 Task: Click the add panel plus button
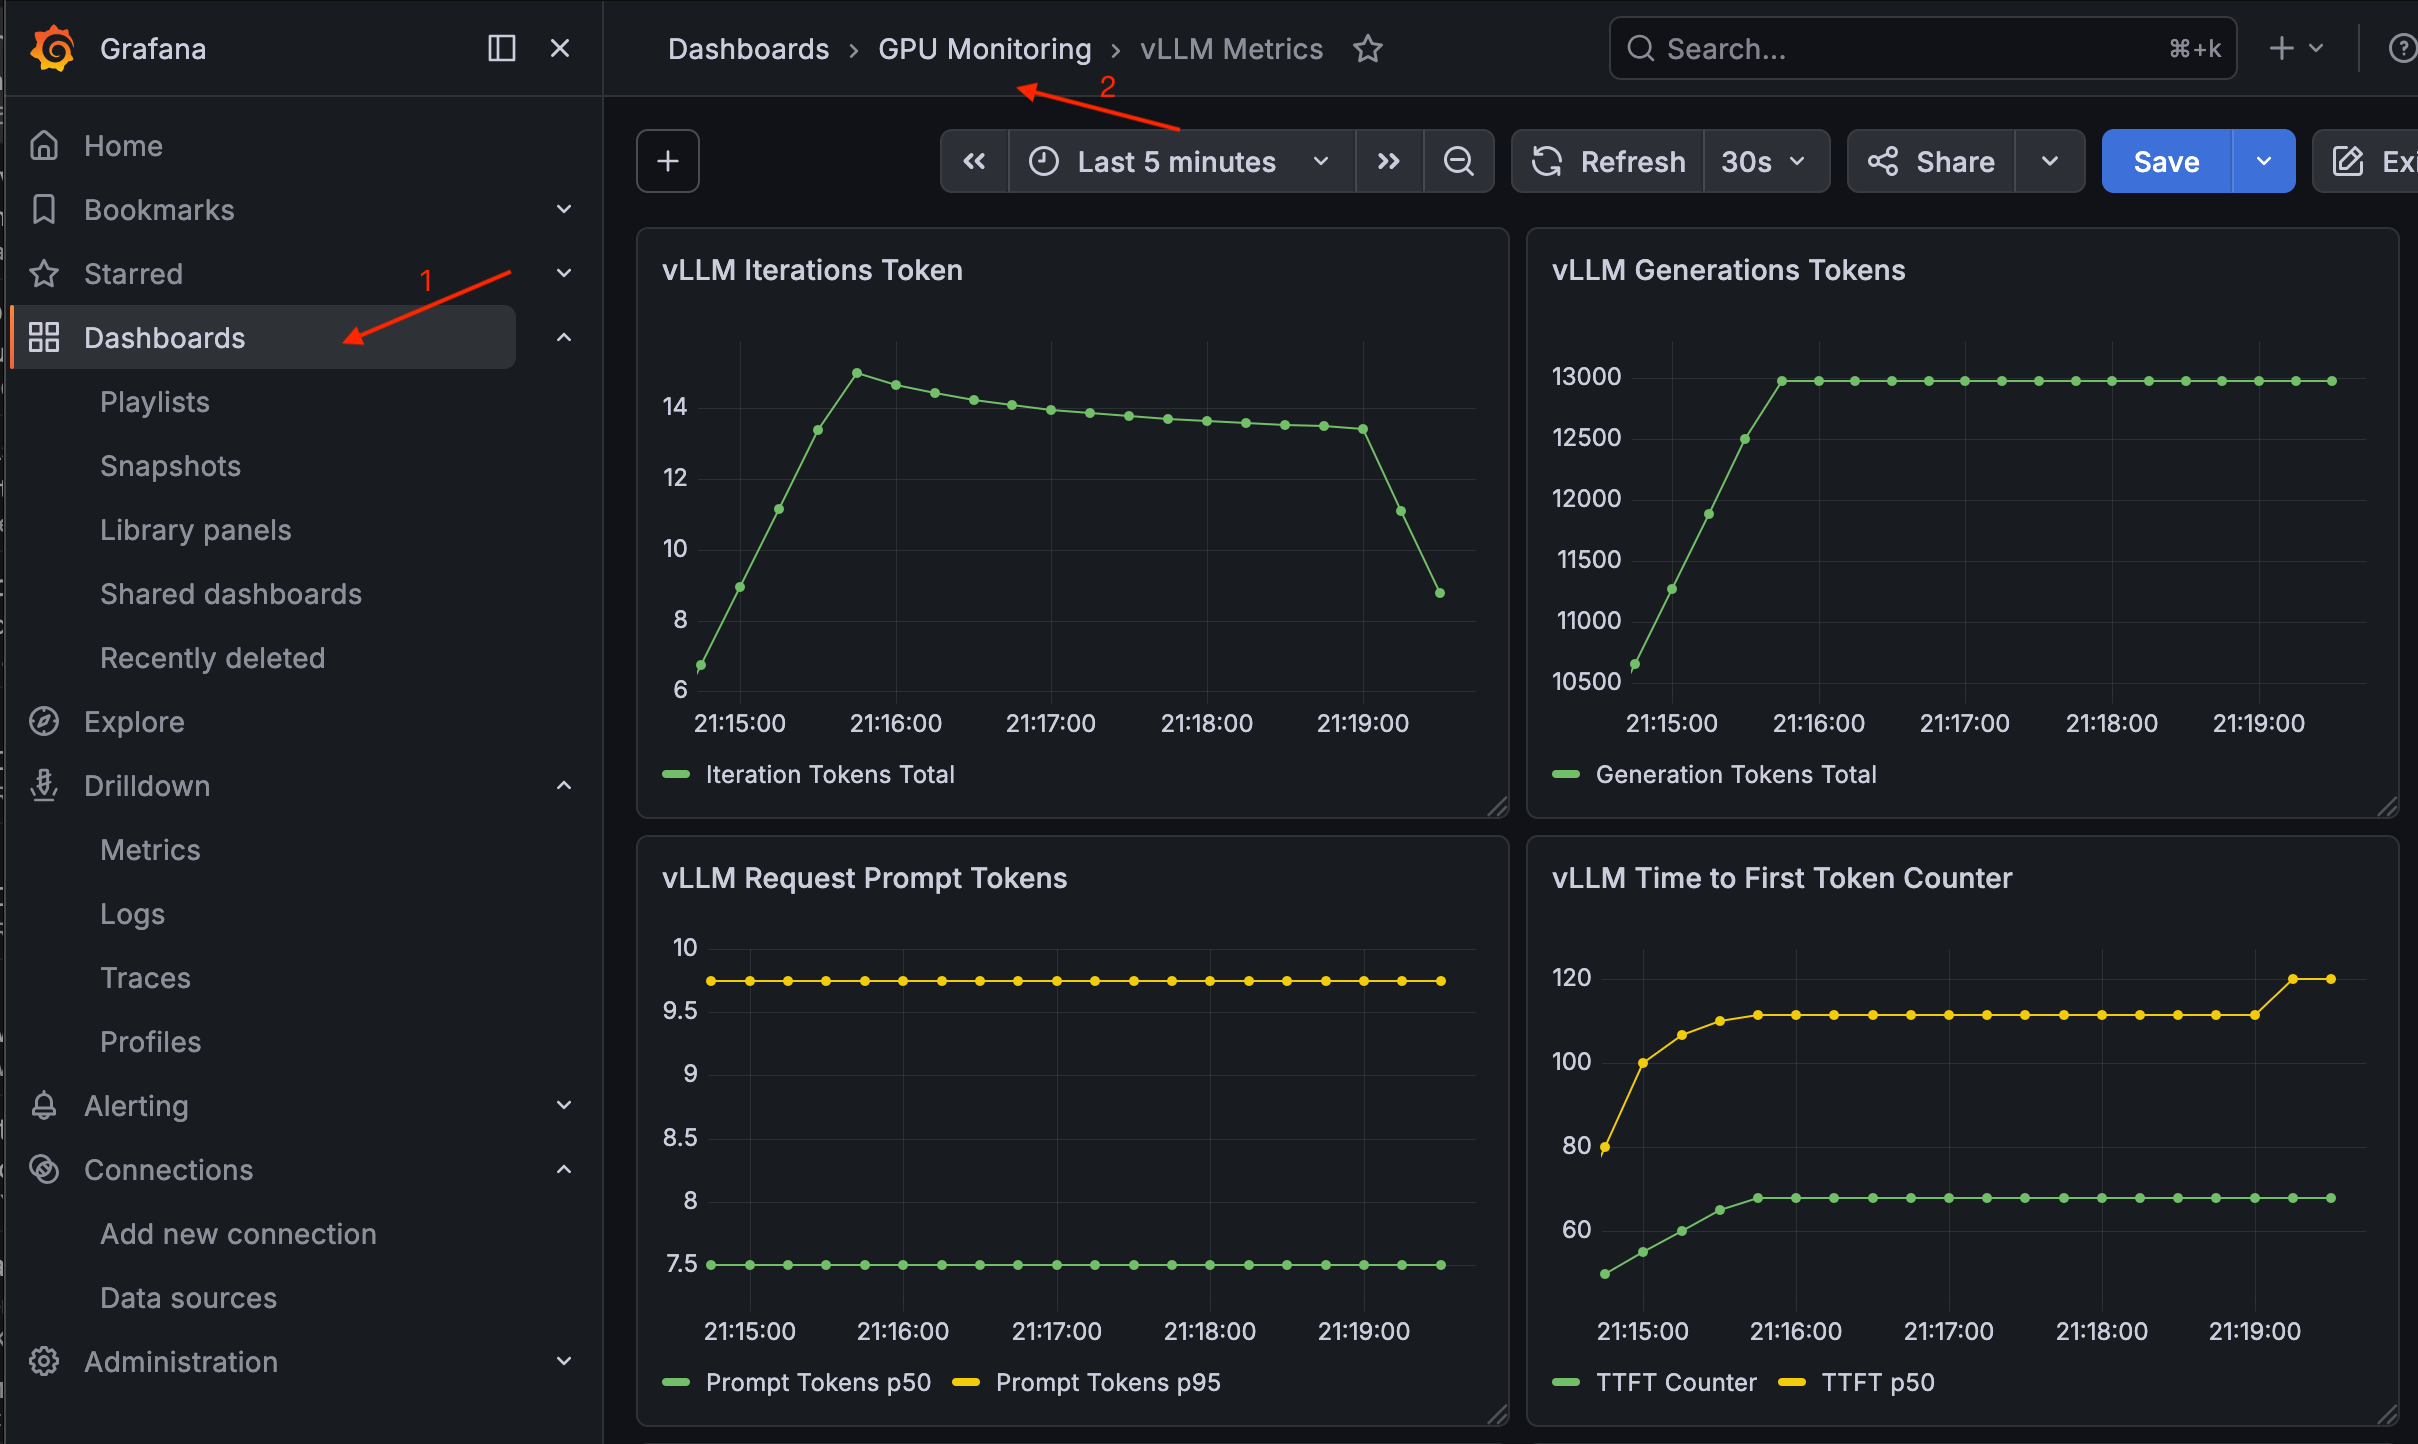click(x=668, y=161)
